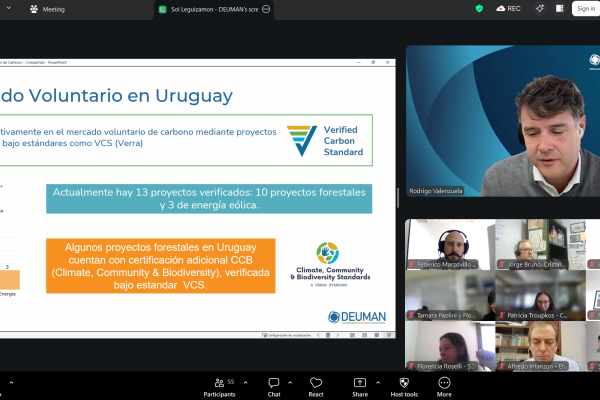Screen dimensions: 600x400
Task: Select Tamara Paolini y Flo video tile
Action: pos(450,295)
